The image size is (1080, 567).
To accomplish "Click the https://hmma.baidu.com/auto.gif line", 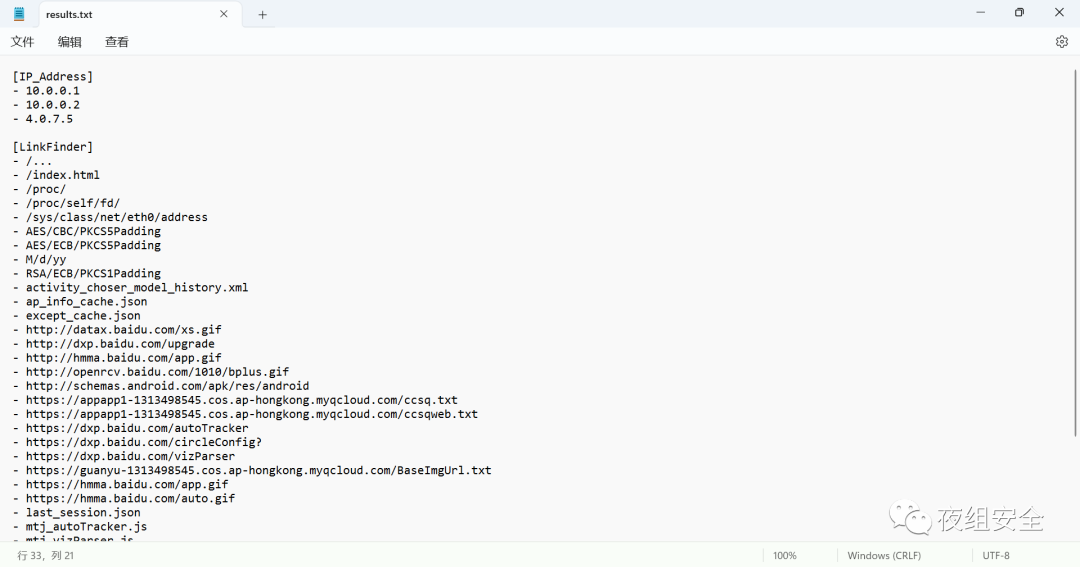I will (124, 498).
